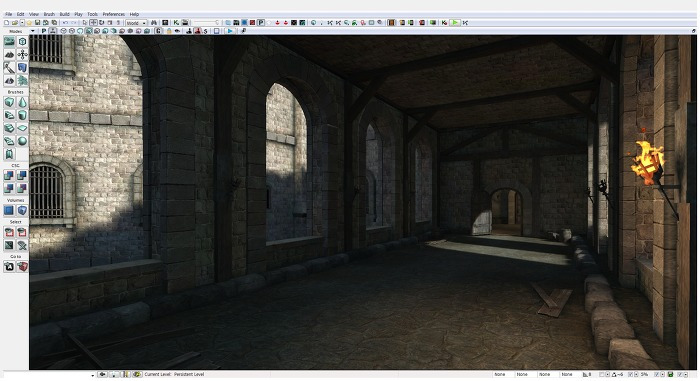Select the Cone builder brush
Image resolution: width=700 pixels, height=381 pixels.
coord(22,102)
